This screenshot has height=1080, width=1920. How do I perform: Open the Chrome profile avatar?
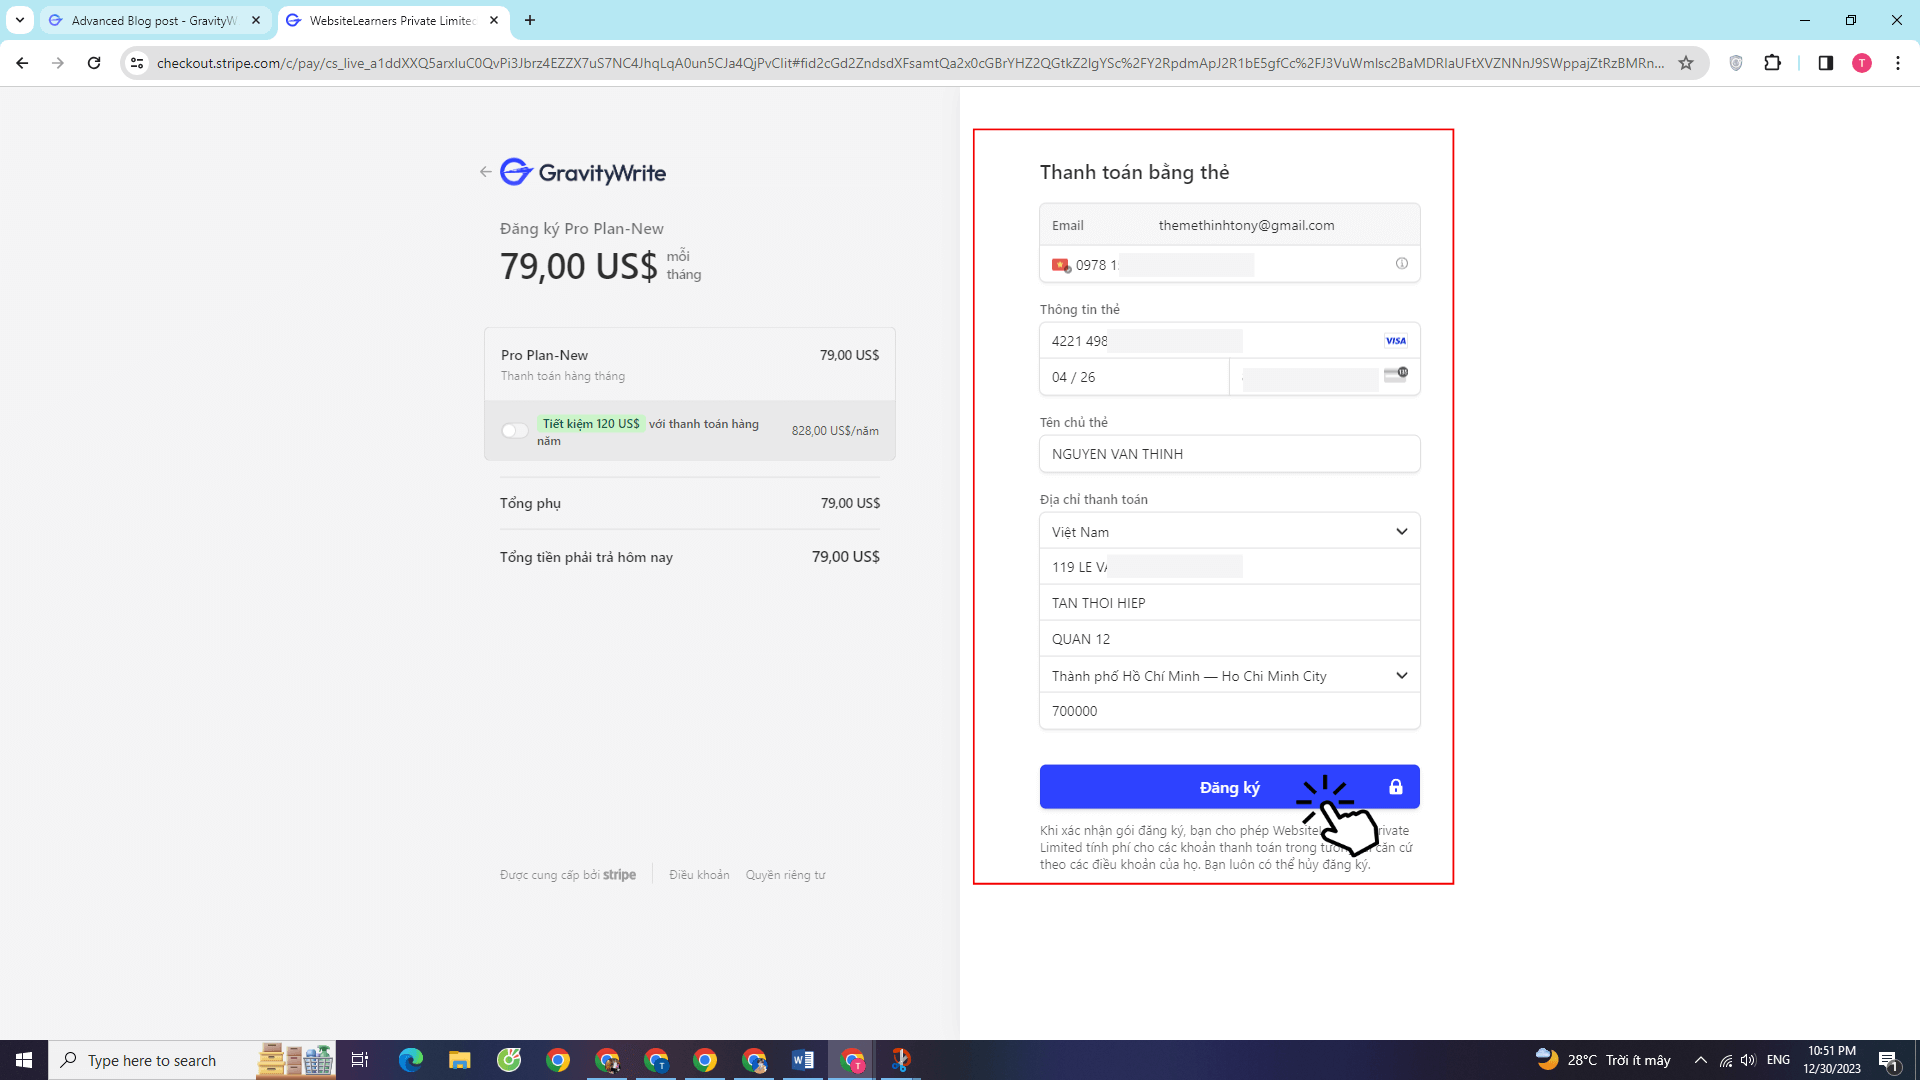[x=1861, y=63]
